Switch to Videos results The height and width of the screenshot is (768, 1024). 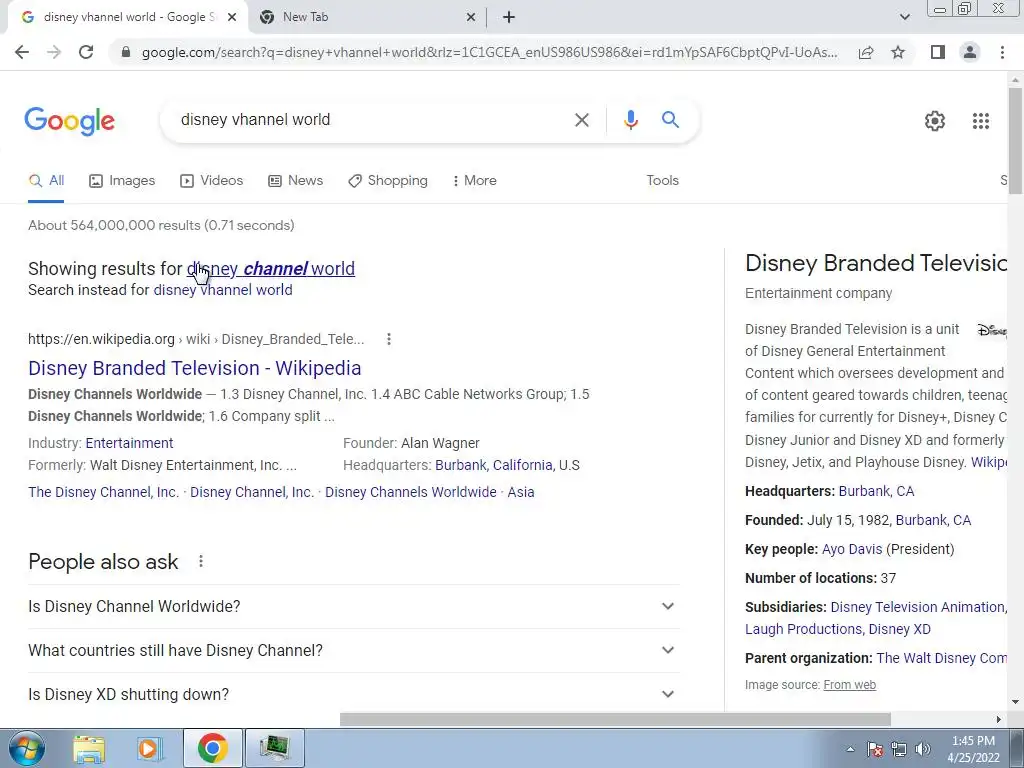pyautogui.click(x=212, y=181)
